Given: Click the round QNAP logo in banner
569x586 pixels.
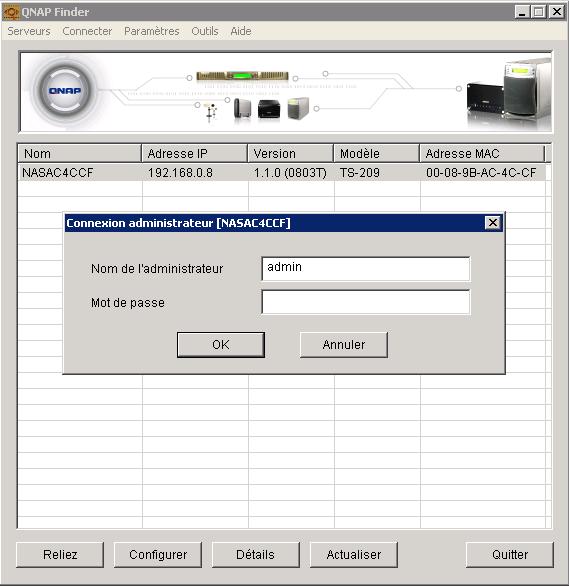Looking at the screenshot, I should click(65, 91).
